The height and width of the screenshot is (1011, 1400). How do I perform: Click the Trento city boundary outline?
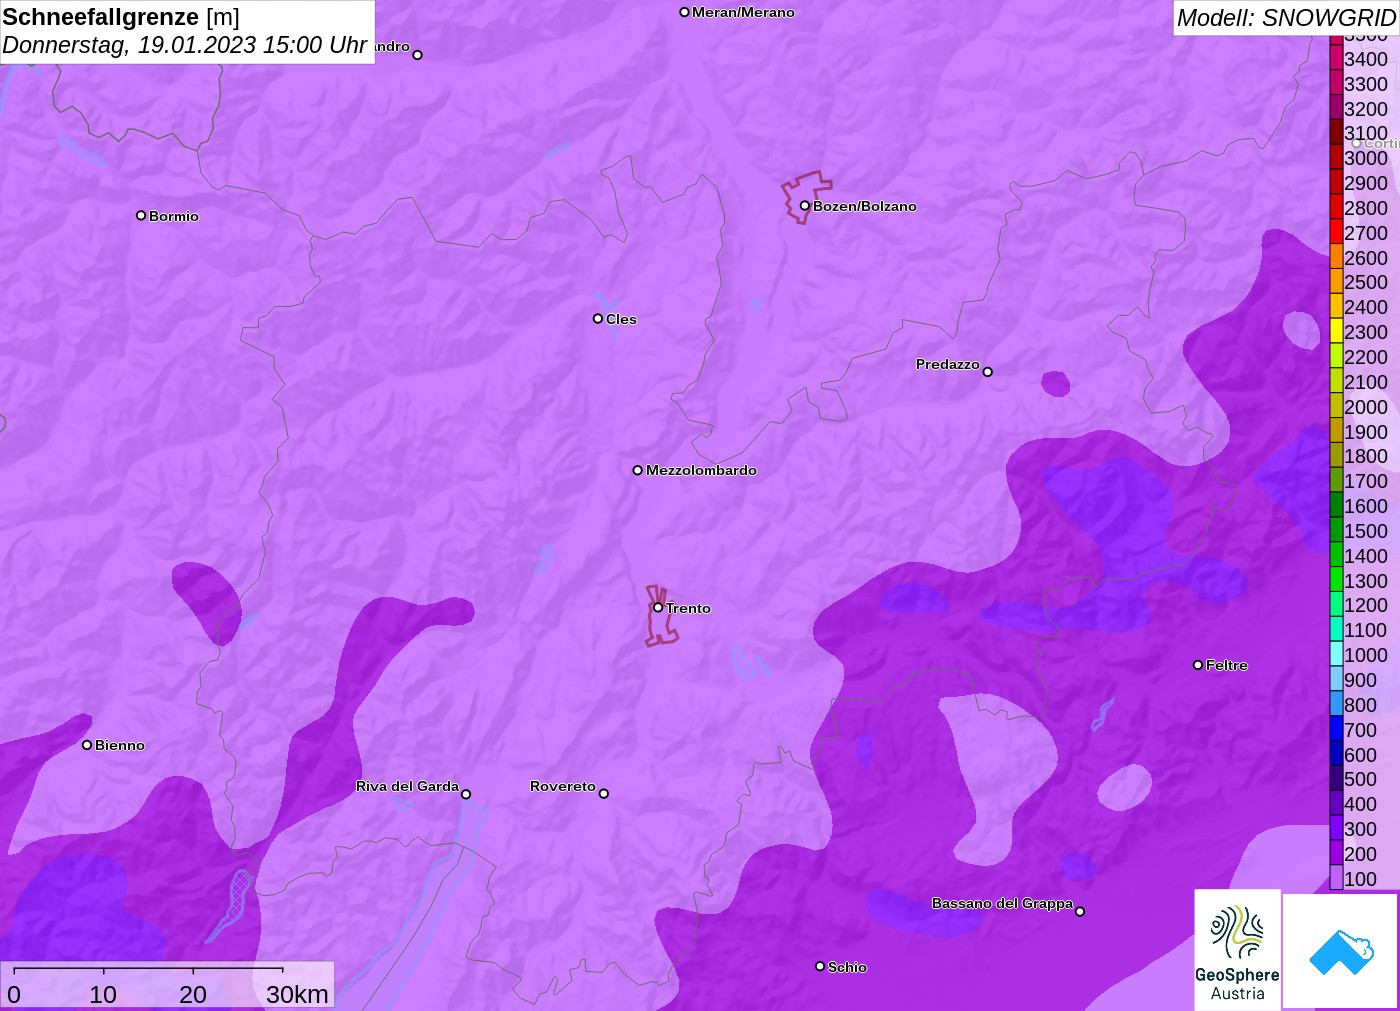[661, 616]
